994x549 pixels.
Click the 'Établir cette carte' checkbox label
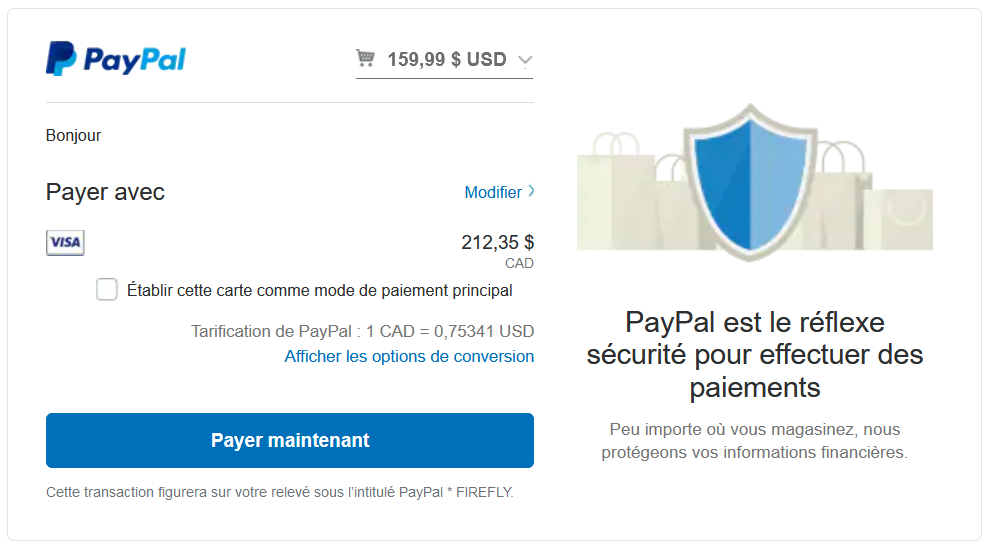pos(319,291)
